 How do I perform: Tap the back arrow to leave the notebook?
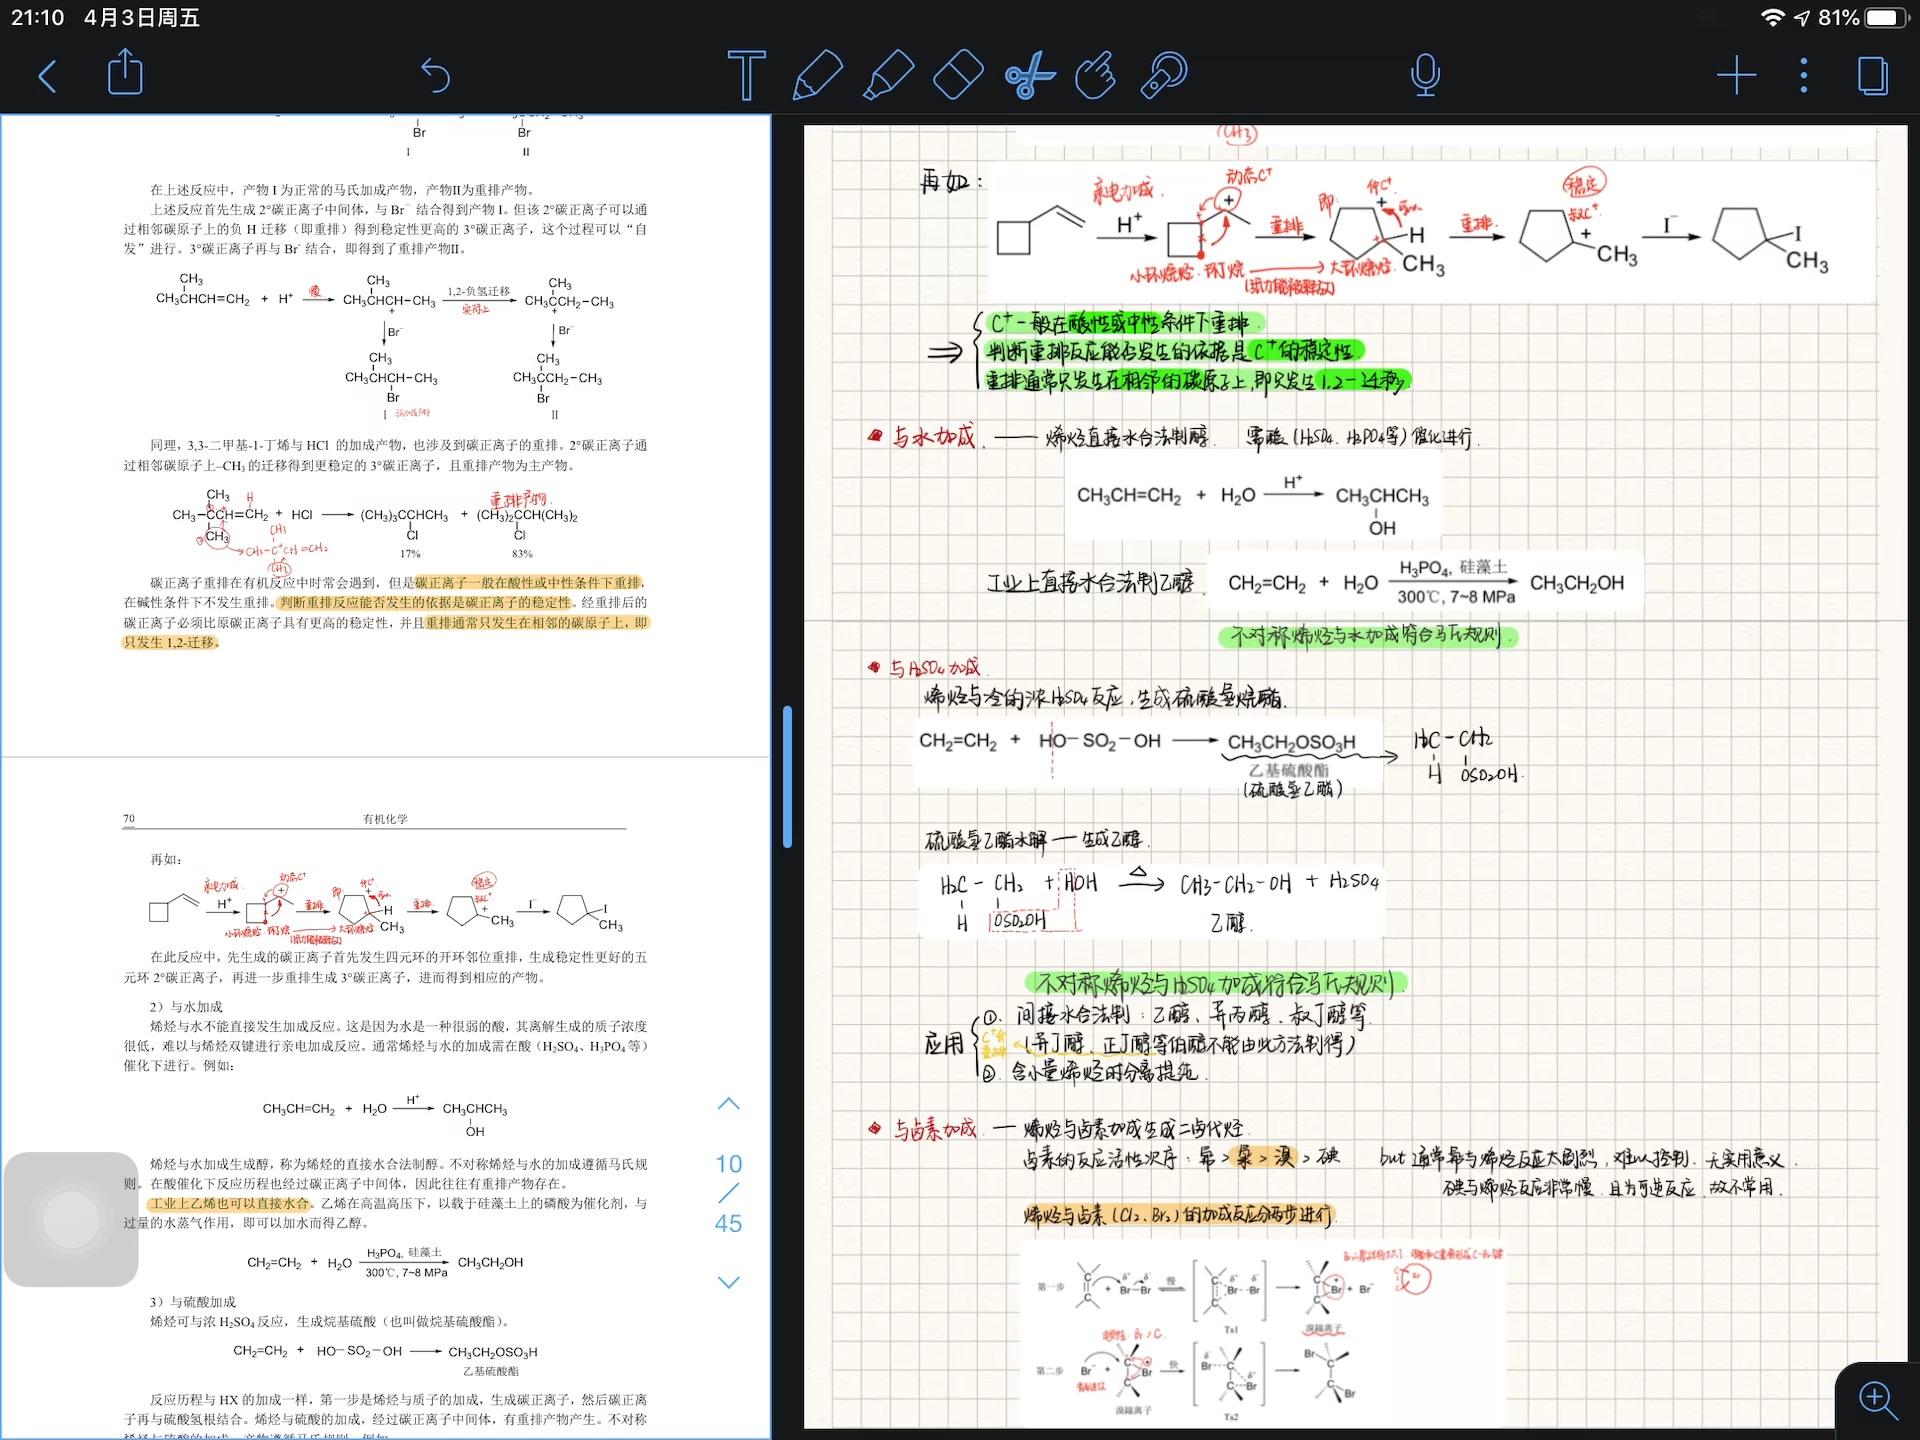coord(47,76)
